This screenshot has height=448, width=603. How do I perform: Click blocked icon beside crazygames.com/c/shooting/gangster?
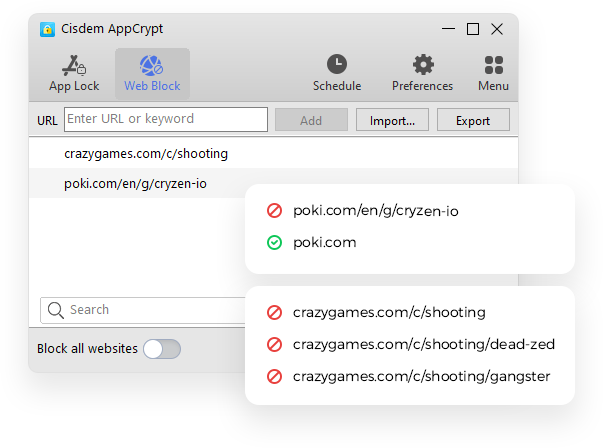(275, 376)
